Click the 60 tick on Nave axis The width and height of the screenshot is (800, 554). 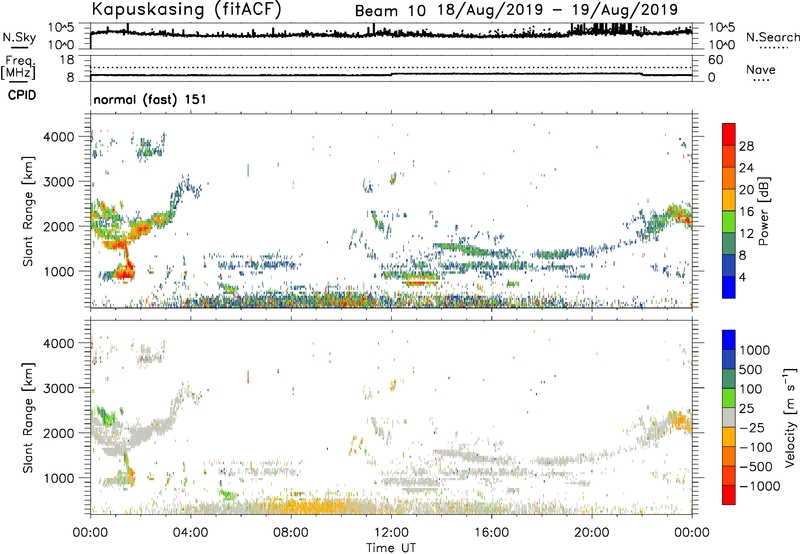pyautogui.click(x=715, y=60)
